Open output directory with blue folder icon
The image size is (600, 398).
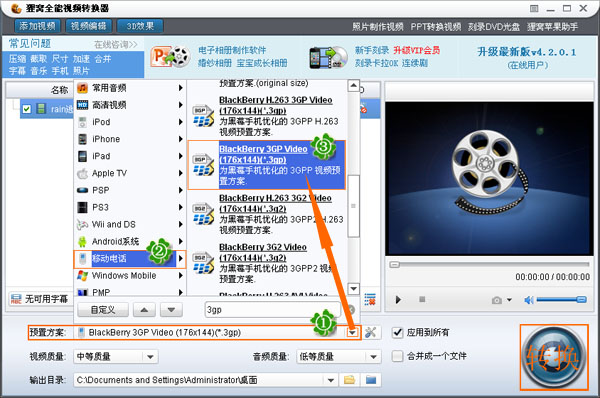pyautogui.click(x=371, y=380)
